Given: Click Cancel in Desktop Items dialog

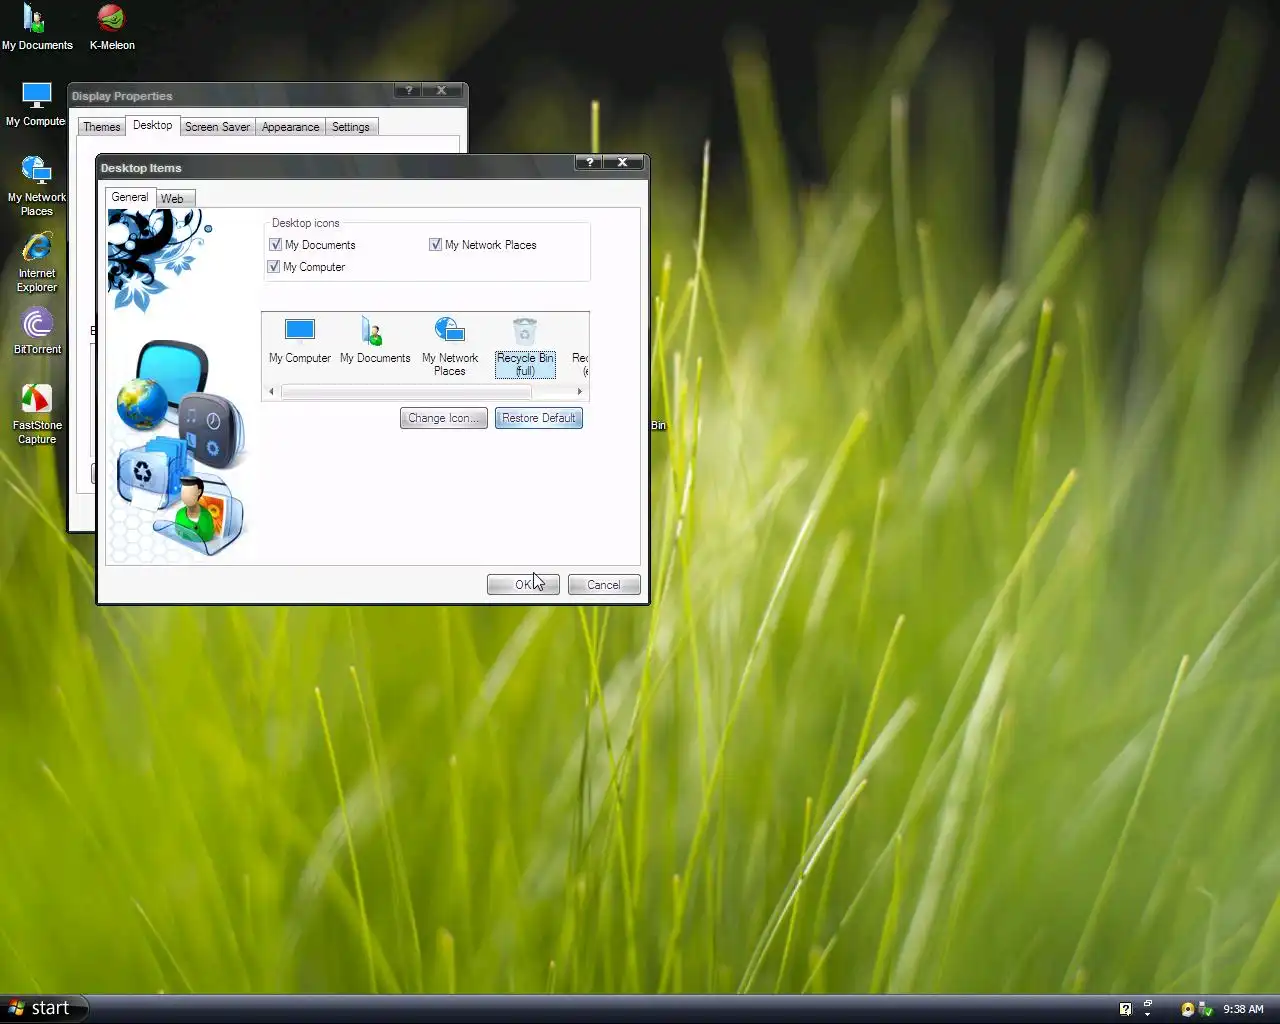Looking at the screenshot, I should click(604, 585).
